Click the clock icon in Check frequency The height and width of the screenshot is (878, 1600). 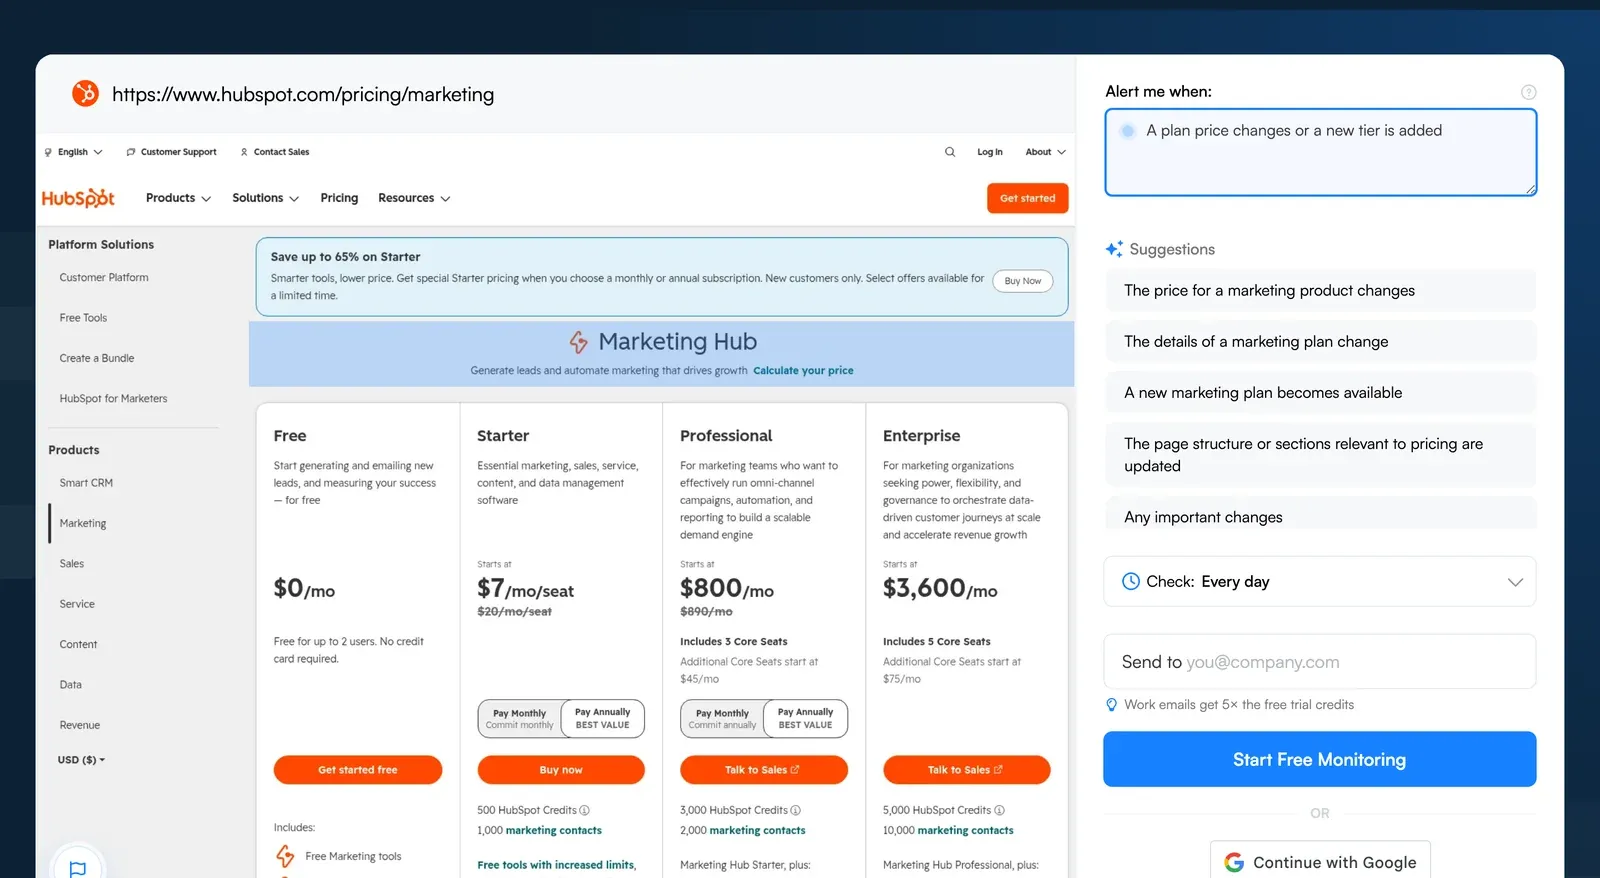(x=1131, y=581)
